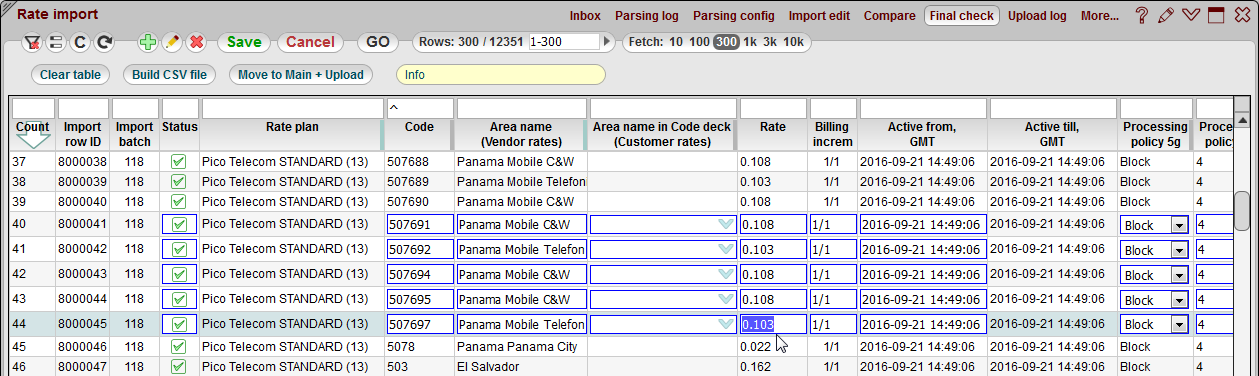This screenshot has height=376, width=1259.
Task: Click the pencil icon in title bar
Action: point(1165,15)
